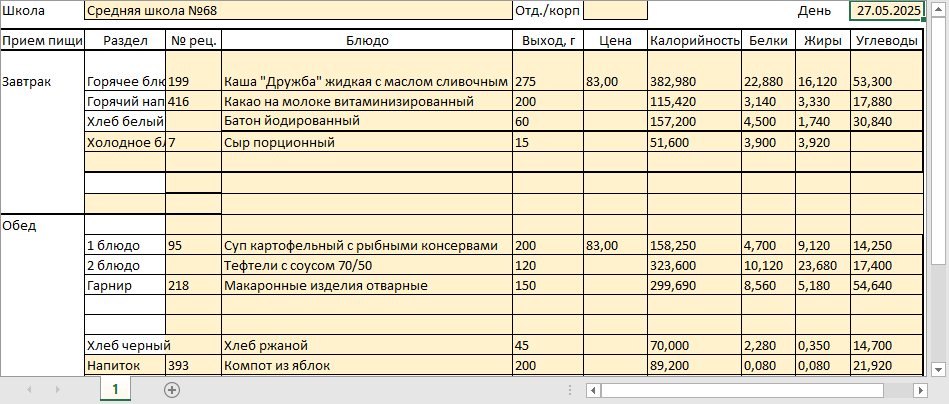Image resolution: width=949 pixels, height=404 pixels.
Task: Select the Отд./корп label cell
Action: coord(548,10)
